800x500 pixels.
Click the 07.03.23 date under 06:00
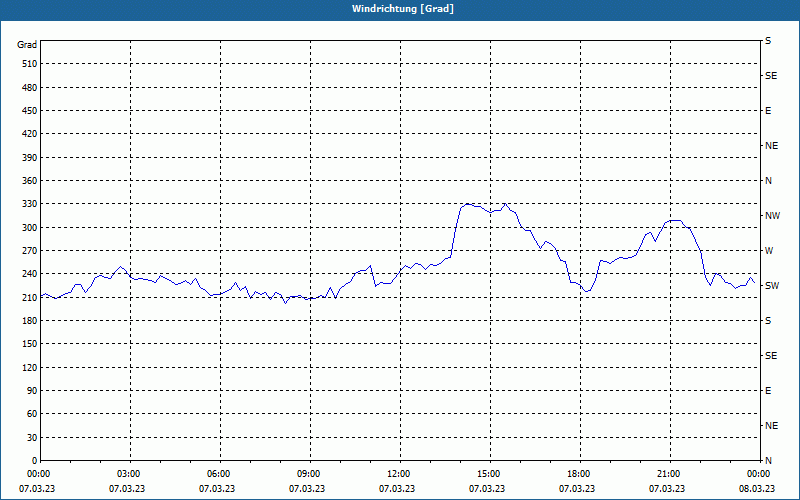click(x=217, y=489)
